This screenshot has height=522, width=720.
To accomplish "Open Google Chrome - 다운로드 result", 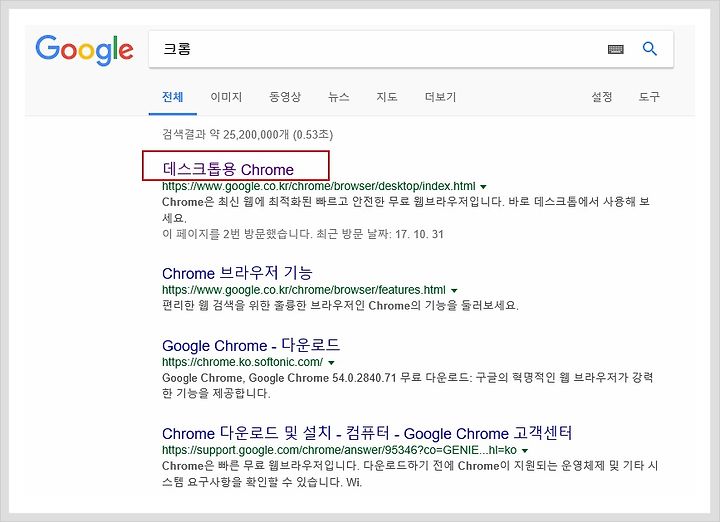I will tap(251, 345).
